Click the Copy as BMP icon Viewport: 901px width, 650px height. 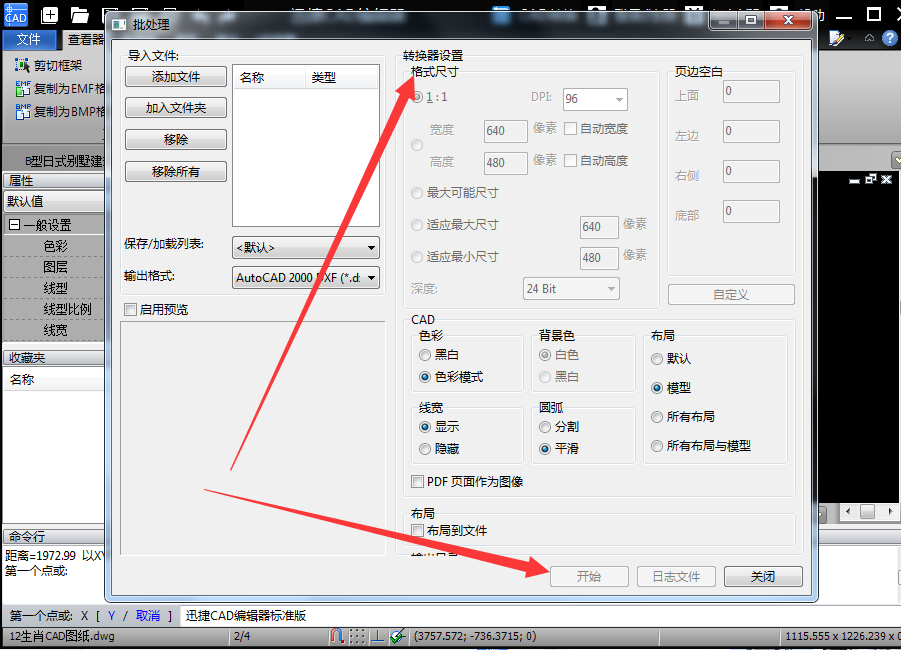22,111
